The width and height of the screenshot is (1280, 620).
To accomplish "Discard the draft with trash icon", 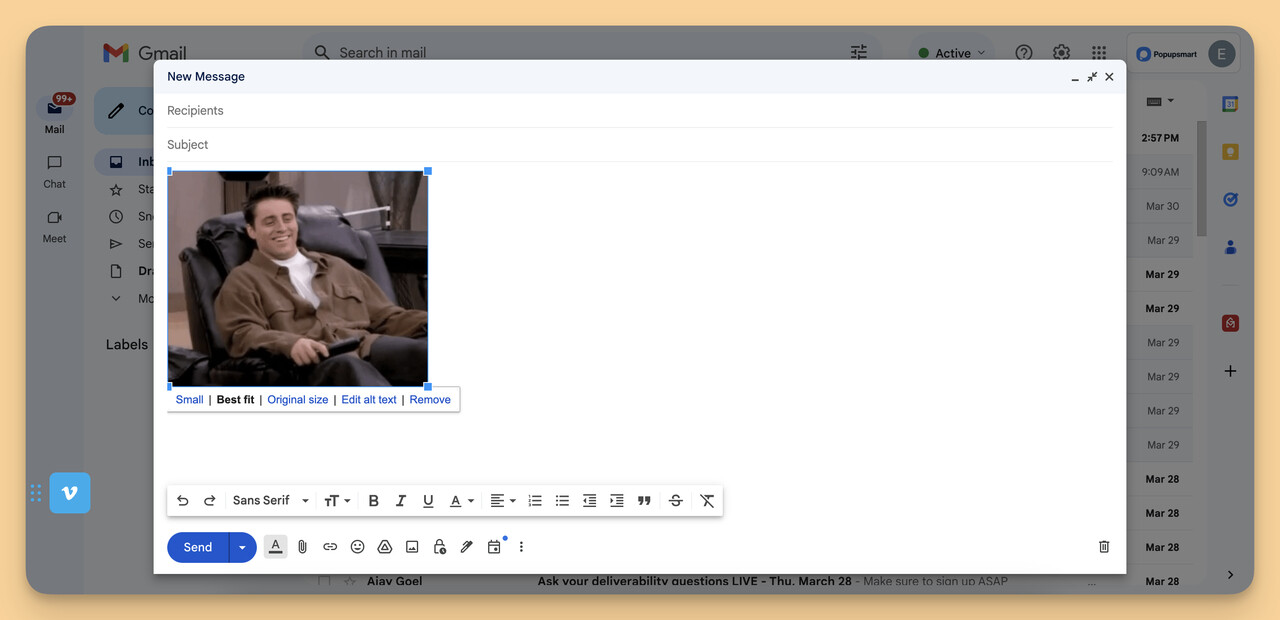I will (1104, 547).
